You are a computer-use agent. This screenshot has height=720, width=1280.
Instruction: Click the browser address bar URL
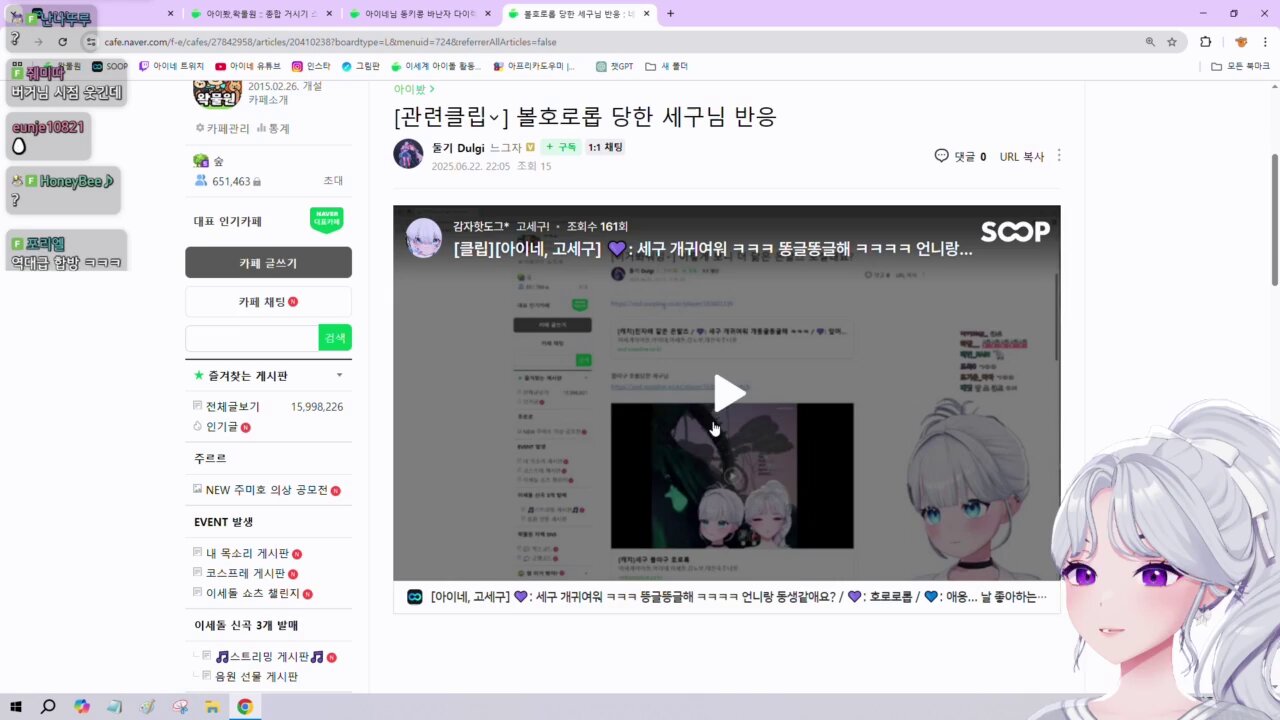click(x=330, y=42)
